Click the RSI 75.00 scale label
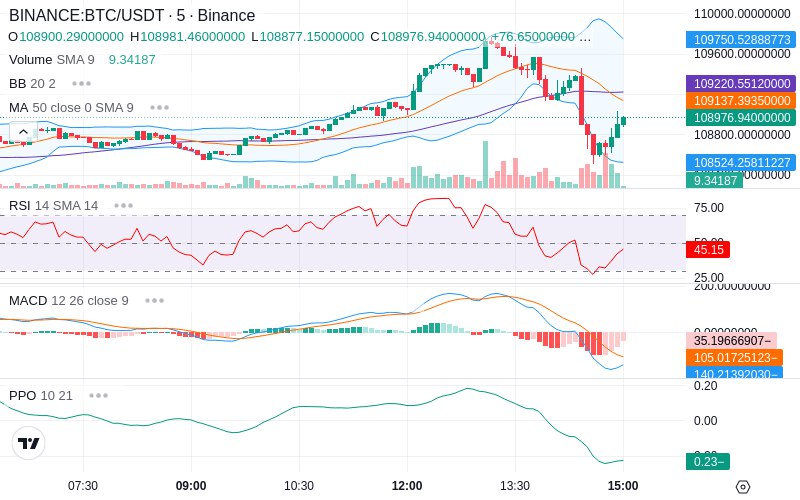Screen dimensions: 800x500 (709, 208)
